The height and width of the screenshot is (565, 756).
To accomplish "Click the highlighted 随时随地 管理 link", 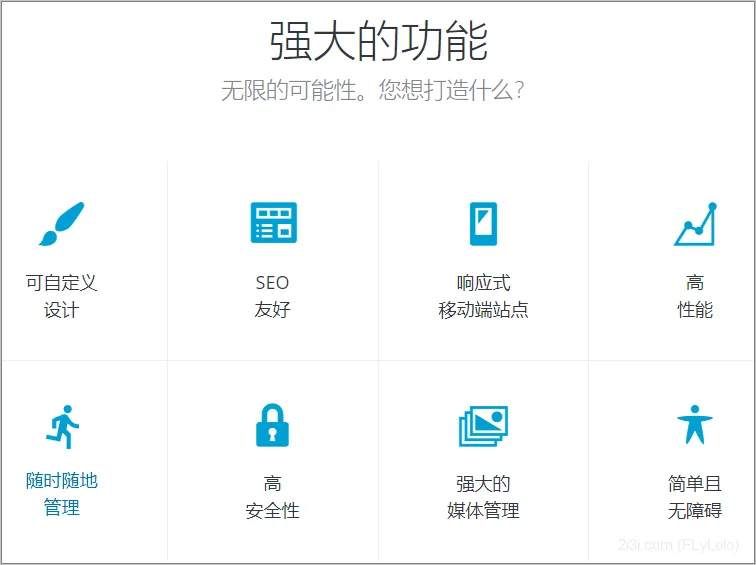I will tap(62, 494).
